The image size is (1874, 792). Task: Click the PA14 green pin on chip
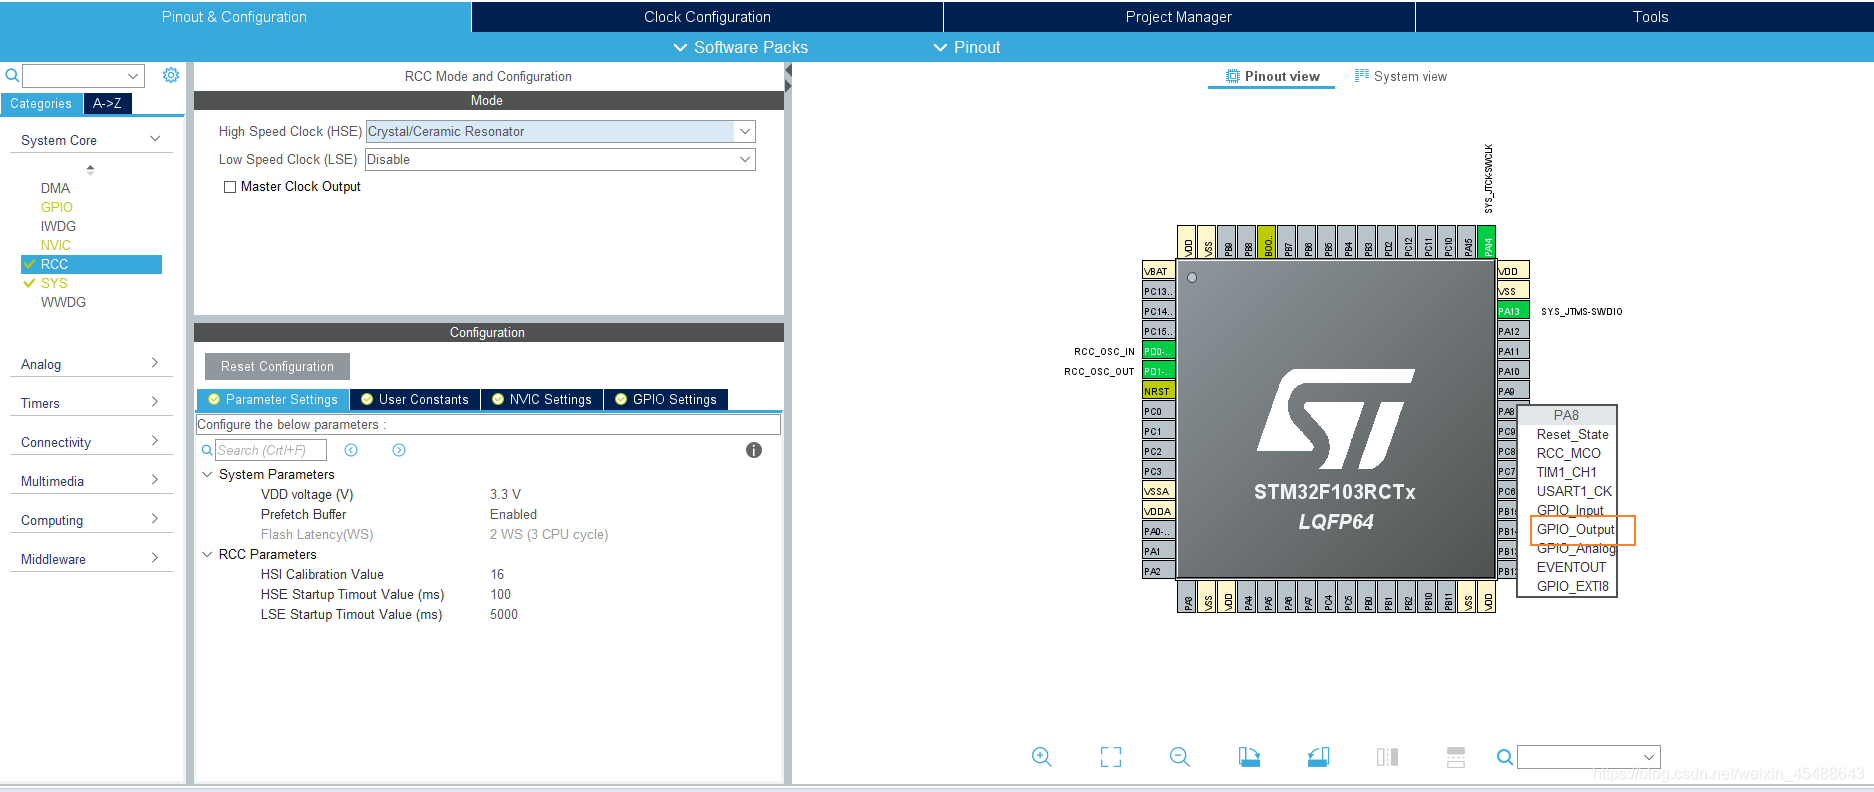point(1487,242)
